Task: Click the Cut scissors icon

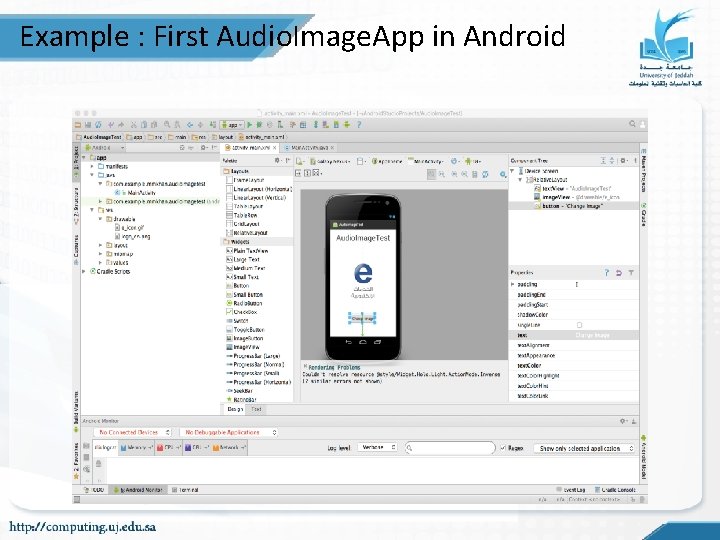Action: tap(134, 124)
